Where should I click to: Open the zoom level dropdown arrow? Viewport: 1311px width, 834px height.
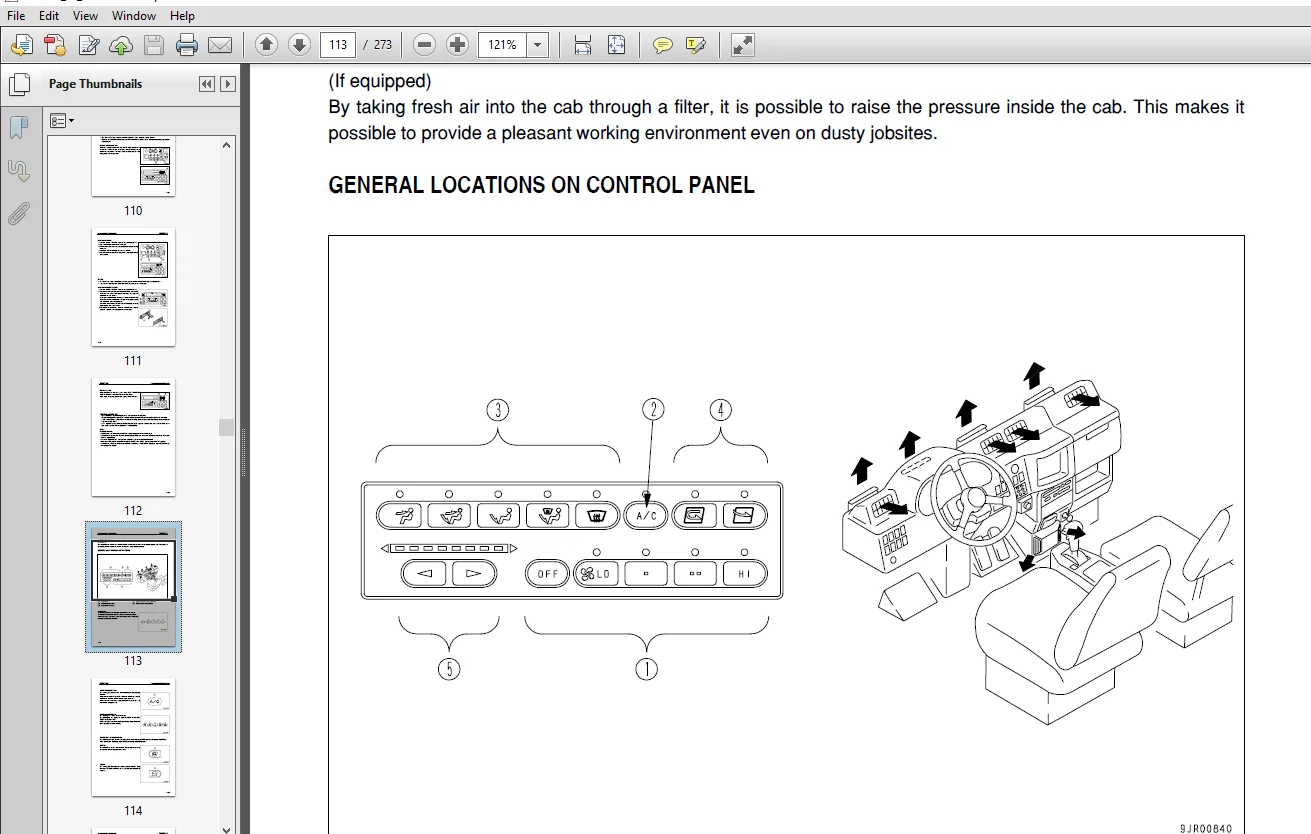coord(538,45)
